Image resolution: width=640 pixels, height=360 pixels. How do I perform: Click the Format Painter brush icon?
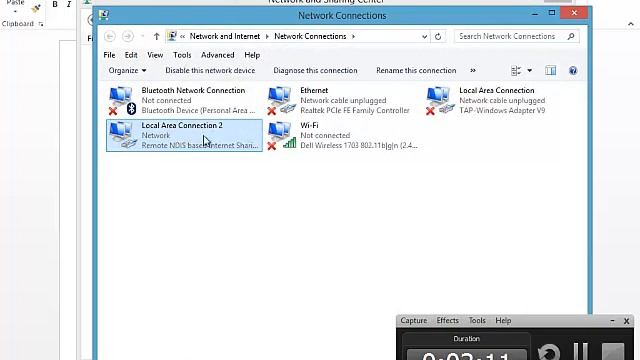pos(36,8)
